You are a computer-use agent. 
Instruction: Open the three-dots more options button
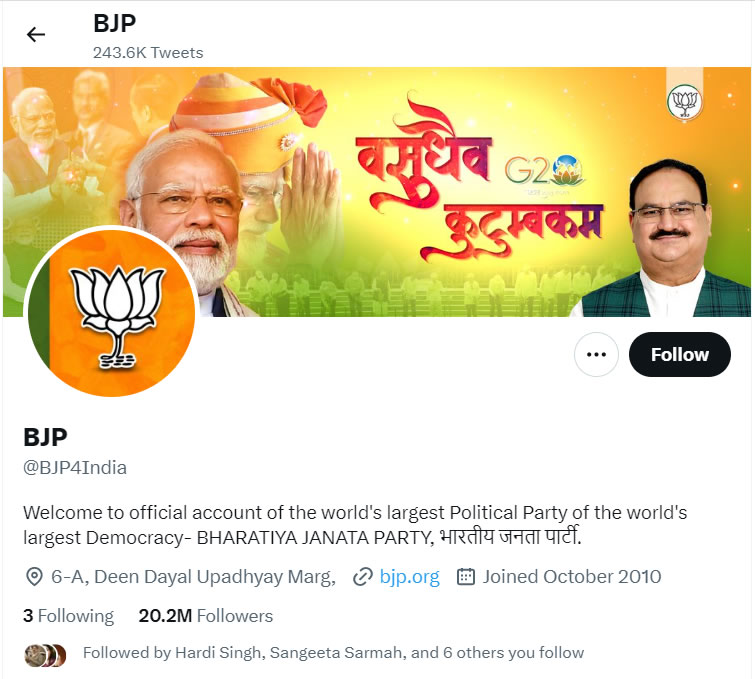coord(596,354)
